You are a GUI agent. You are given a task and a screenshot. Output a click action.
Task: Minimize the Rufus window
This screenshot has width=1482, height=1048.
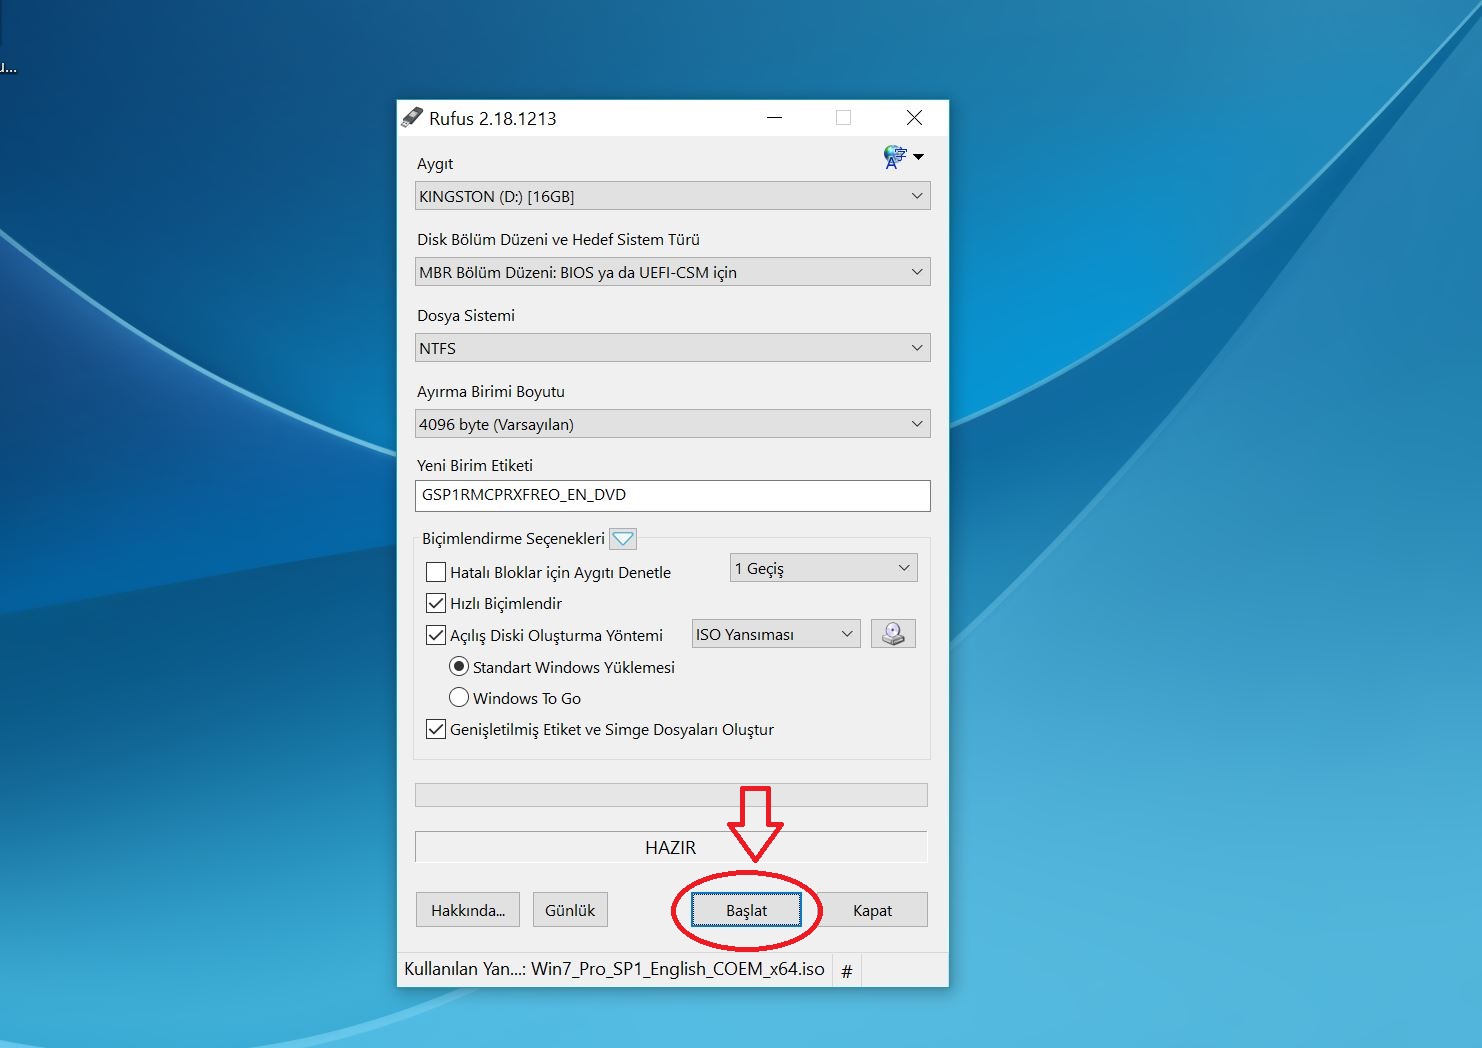[774, 118]
